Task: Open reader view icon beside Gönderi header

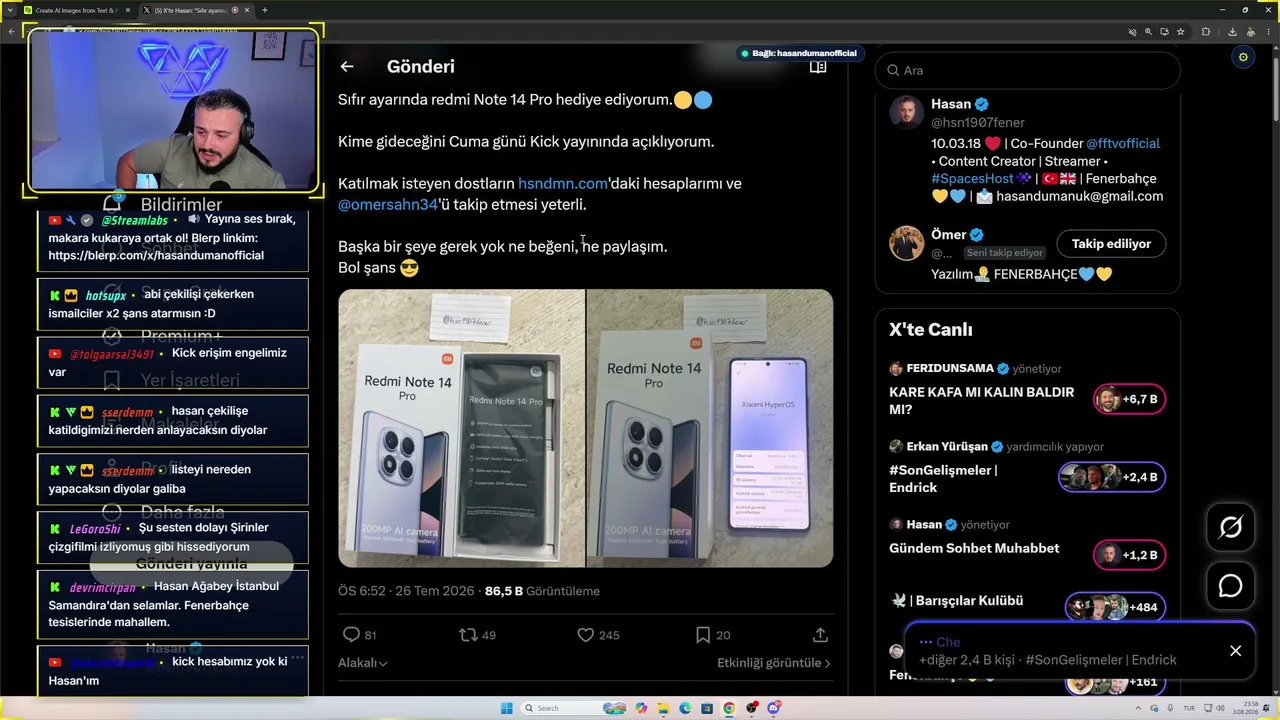Action: tap(818, 67)
